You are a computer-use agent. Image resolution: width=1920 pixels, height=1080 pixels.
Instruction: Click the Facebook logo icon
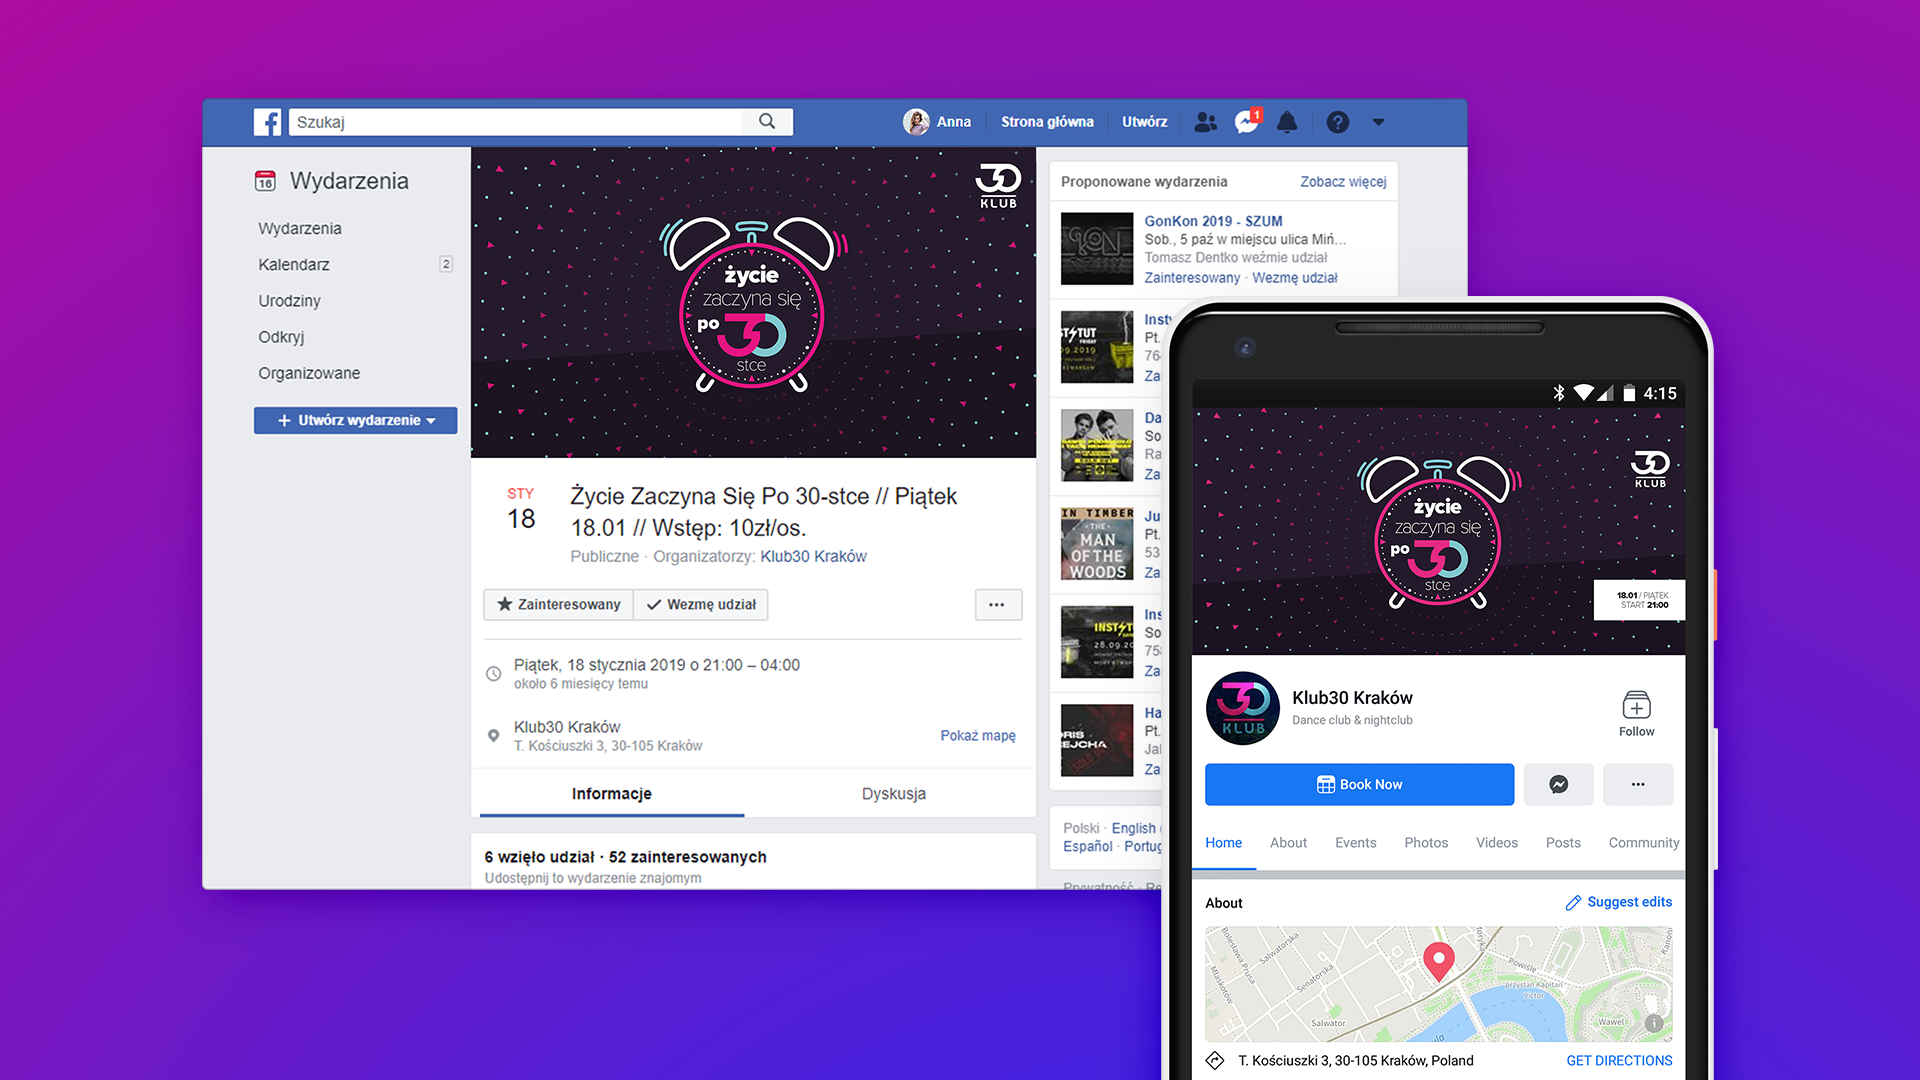[x=267, y=122]
